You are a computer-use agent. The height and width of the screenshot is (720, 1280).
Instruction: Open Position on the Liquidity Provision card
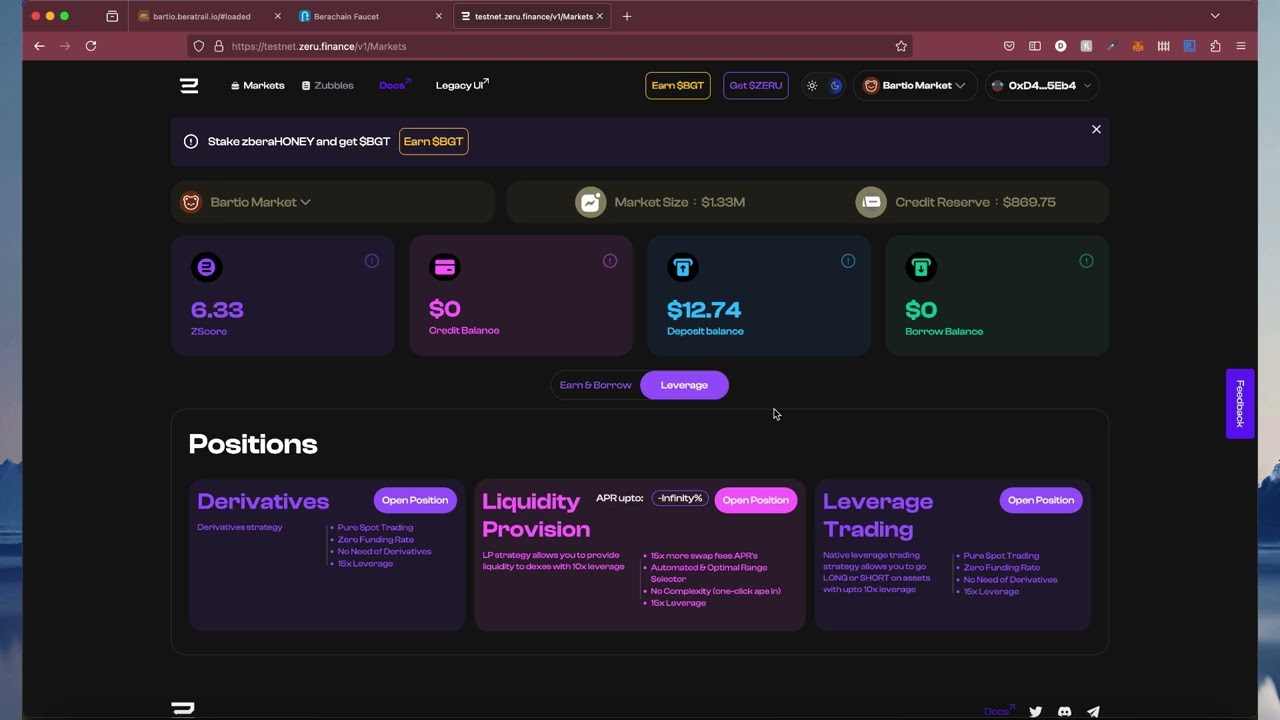[756, 500]
